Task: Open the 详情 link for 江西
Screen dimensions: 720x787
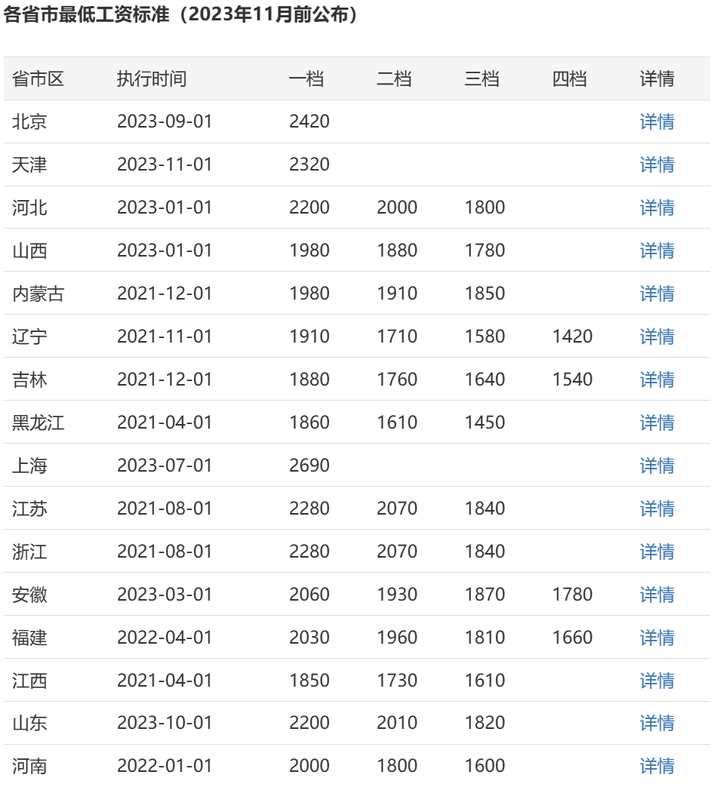Action: [x=656, y=681]
